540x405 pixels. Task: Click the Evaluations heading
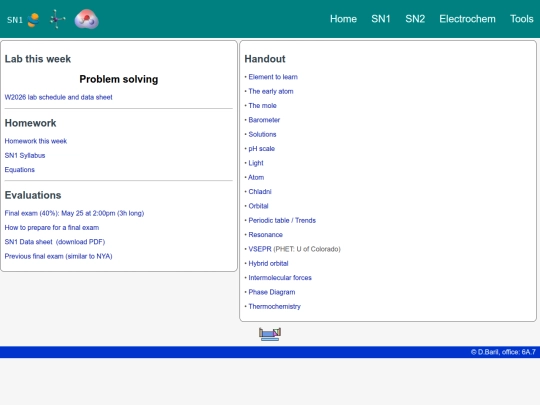33,195
